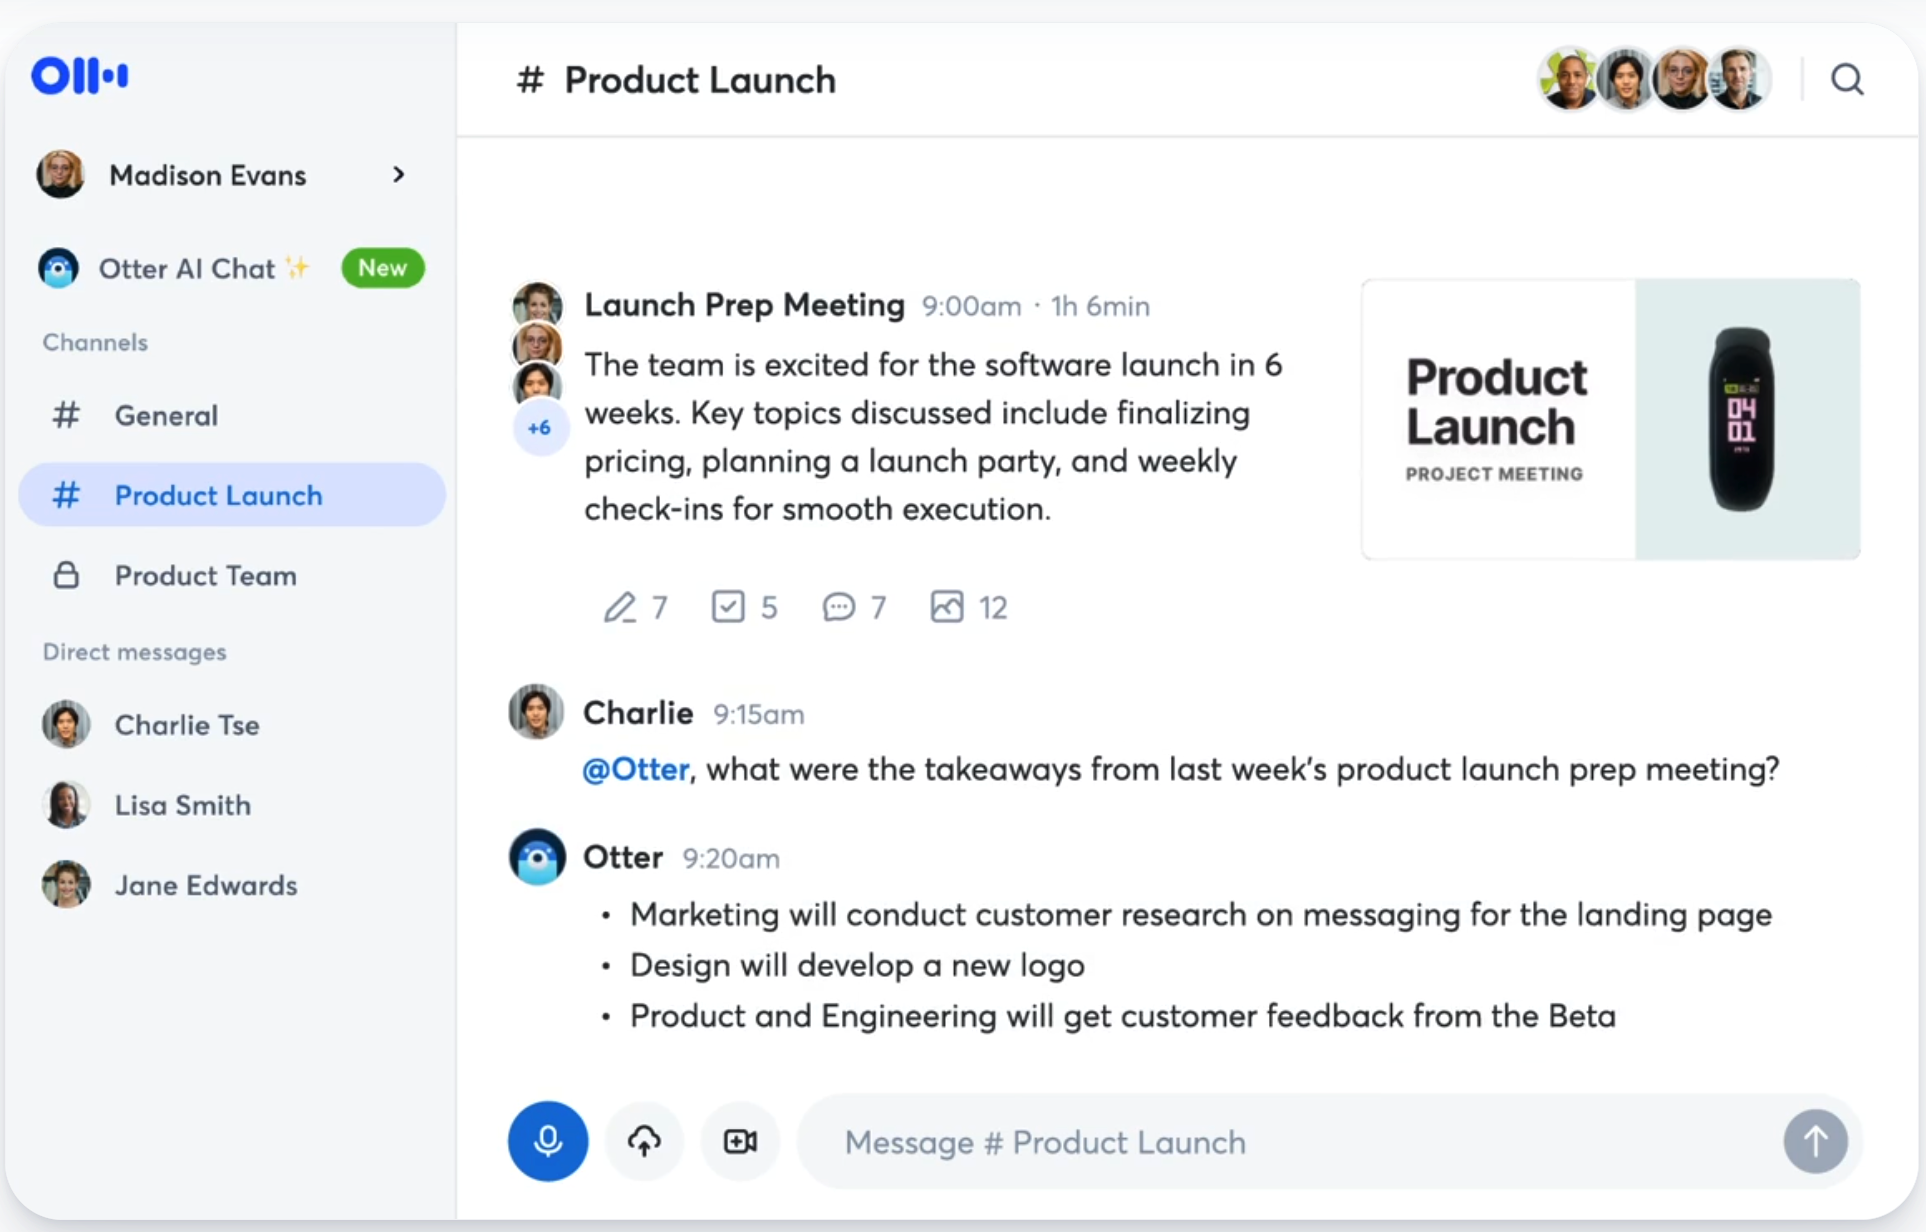Open action items checkbox icon showing 5
This screenshot has height=1232, width=1926.
728,607
